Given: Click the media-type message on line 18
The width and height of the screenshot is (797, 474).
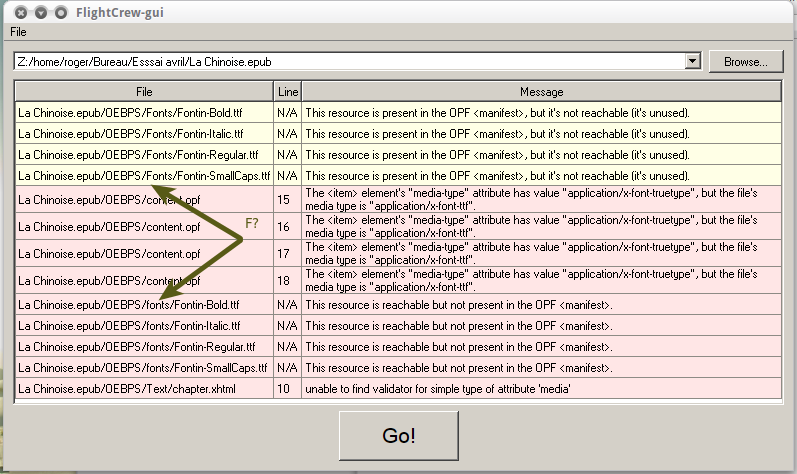Looking at the screenshot, I should [542, 280].
